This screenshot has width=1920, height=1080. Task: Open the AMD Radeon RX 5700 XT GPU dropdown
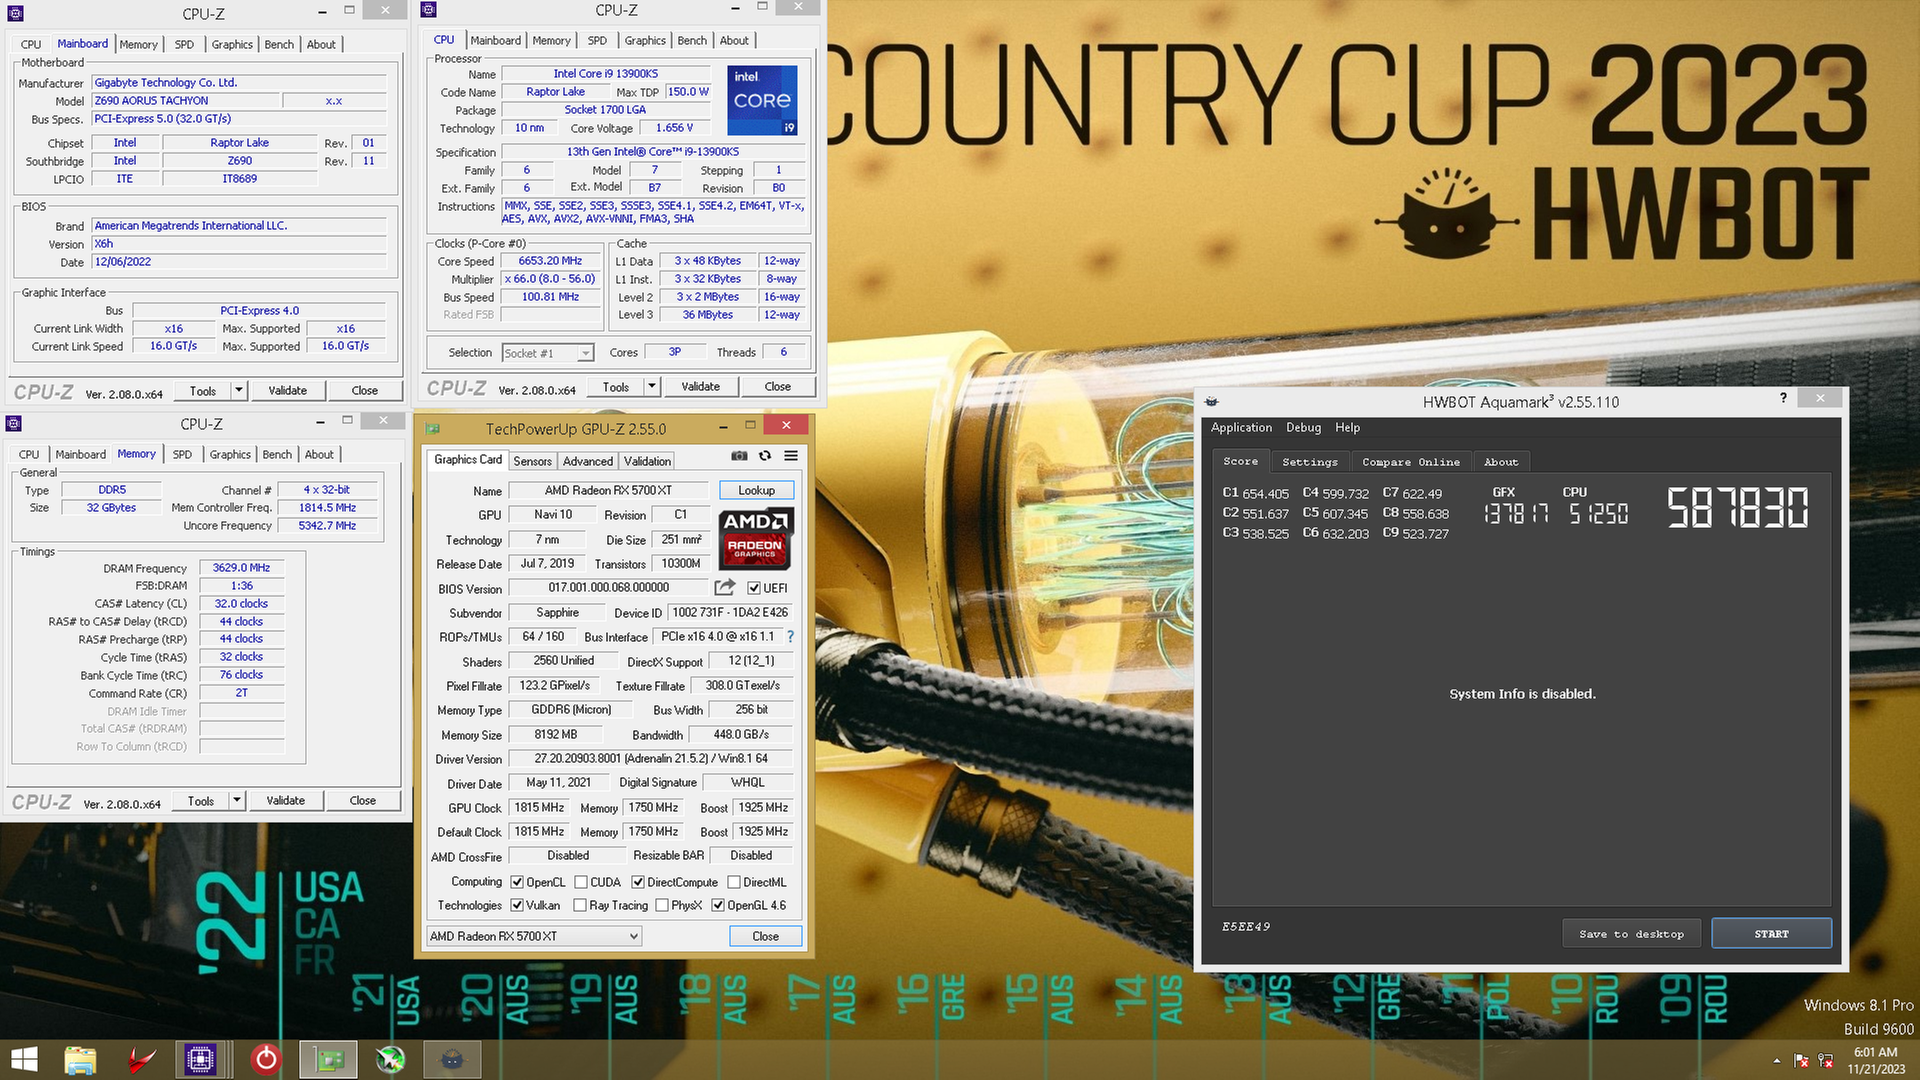[534, 936]
